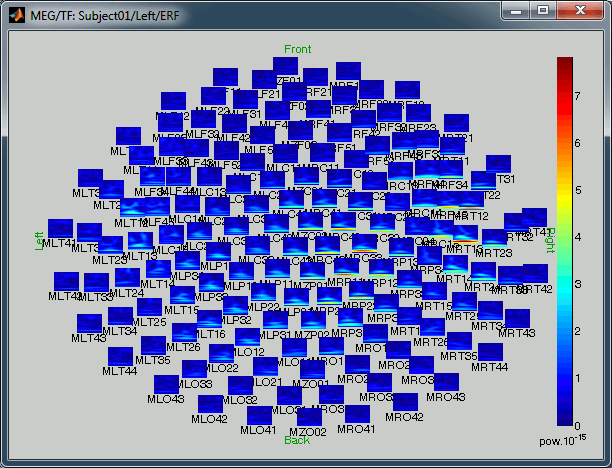The image size is (612, 468).
Task: Select the MRO42 sensor thumbnail
Action: [403, 403]
